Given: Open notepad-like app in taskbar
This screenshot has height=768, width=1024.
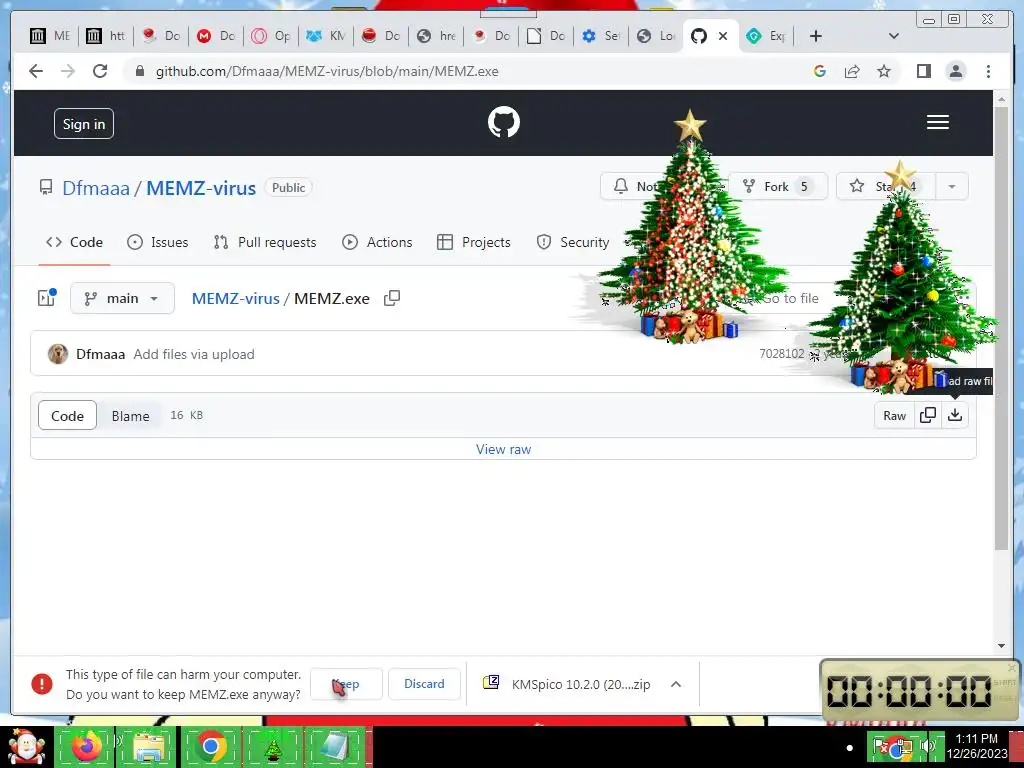Looking at the screenshot, I should pos(333,746).
